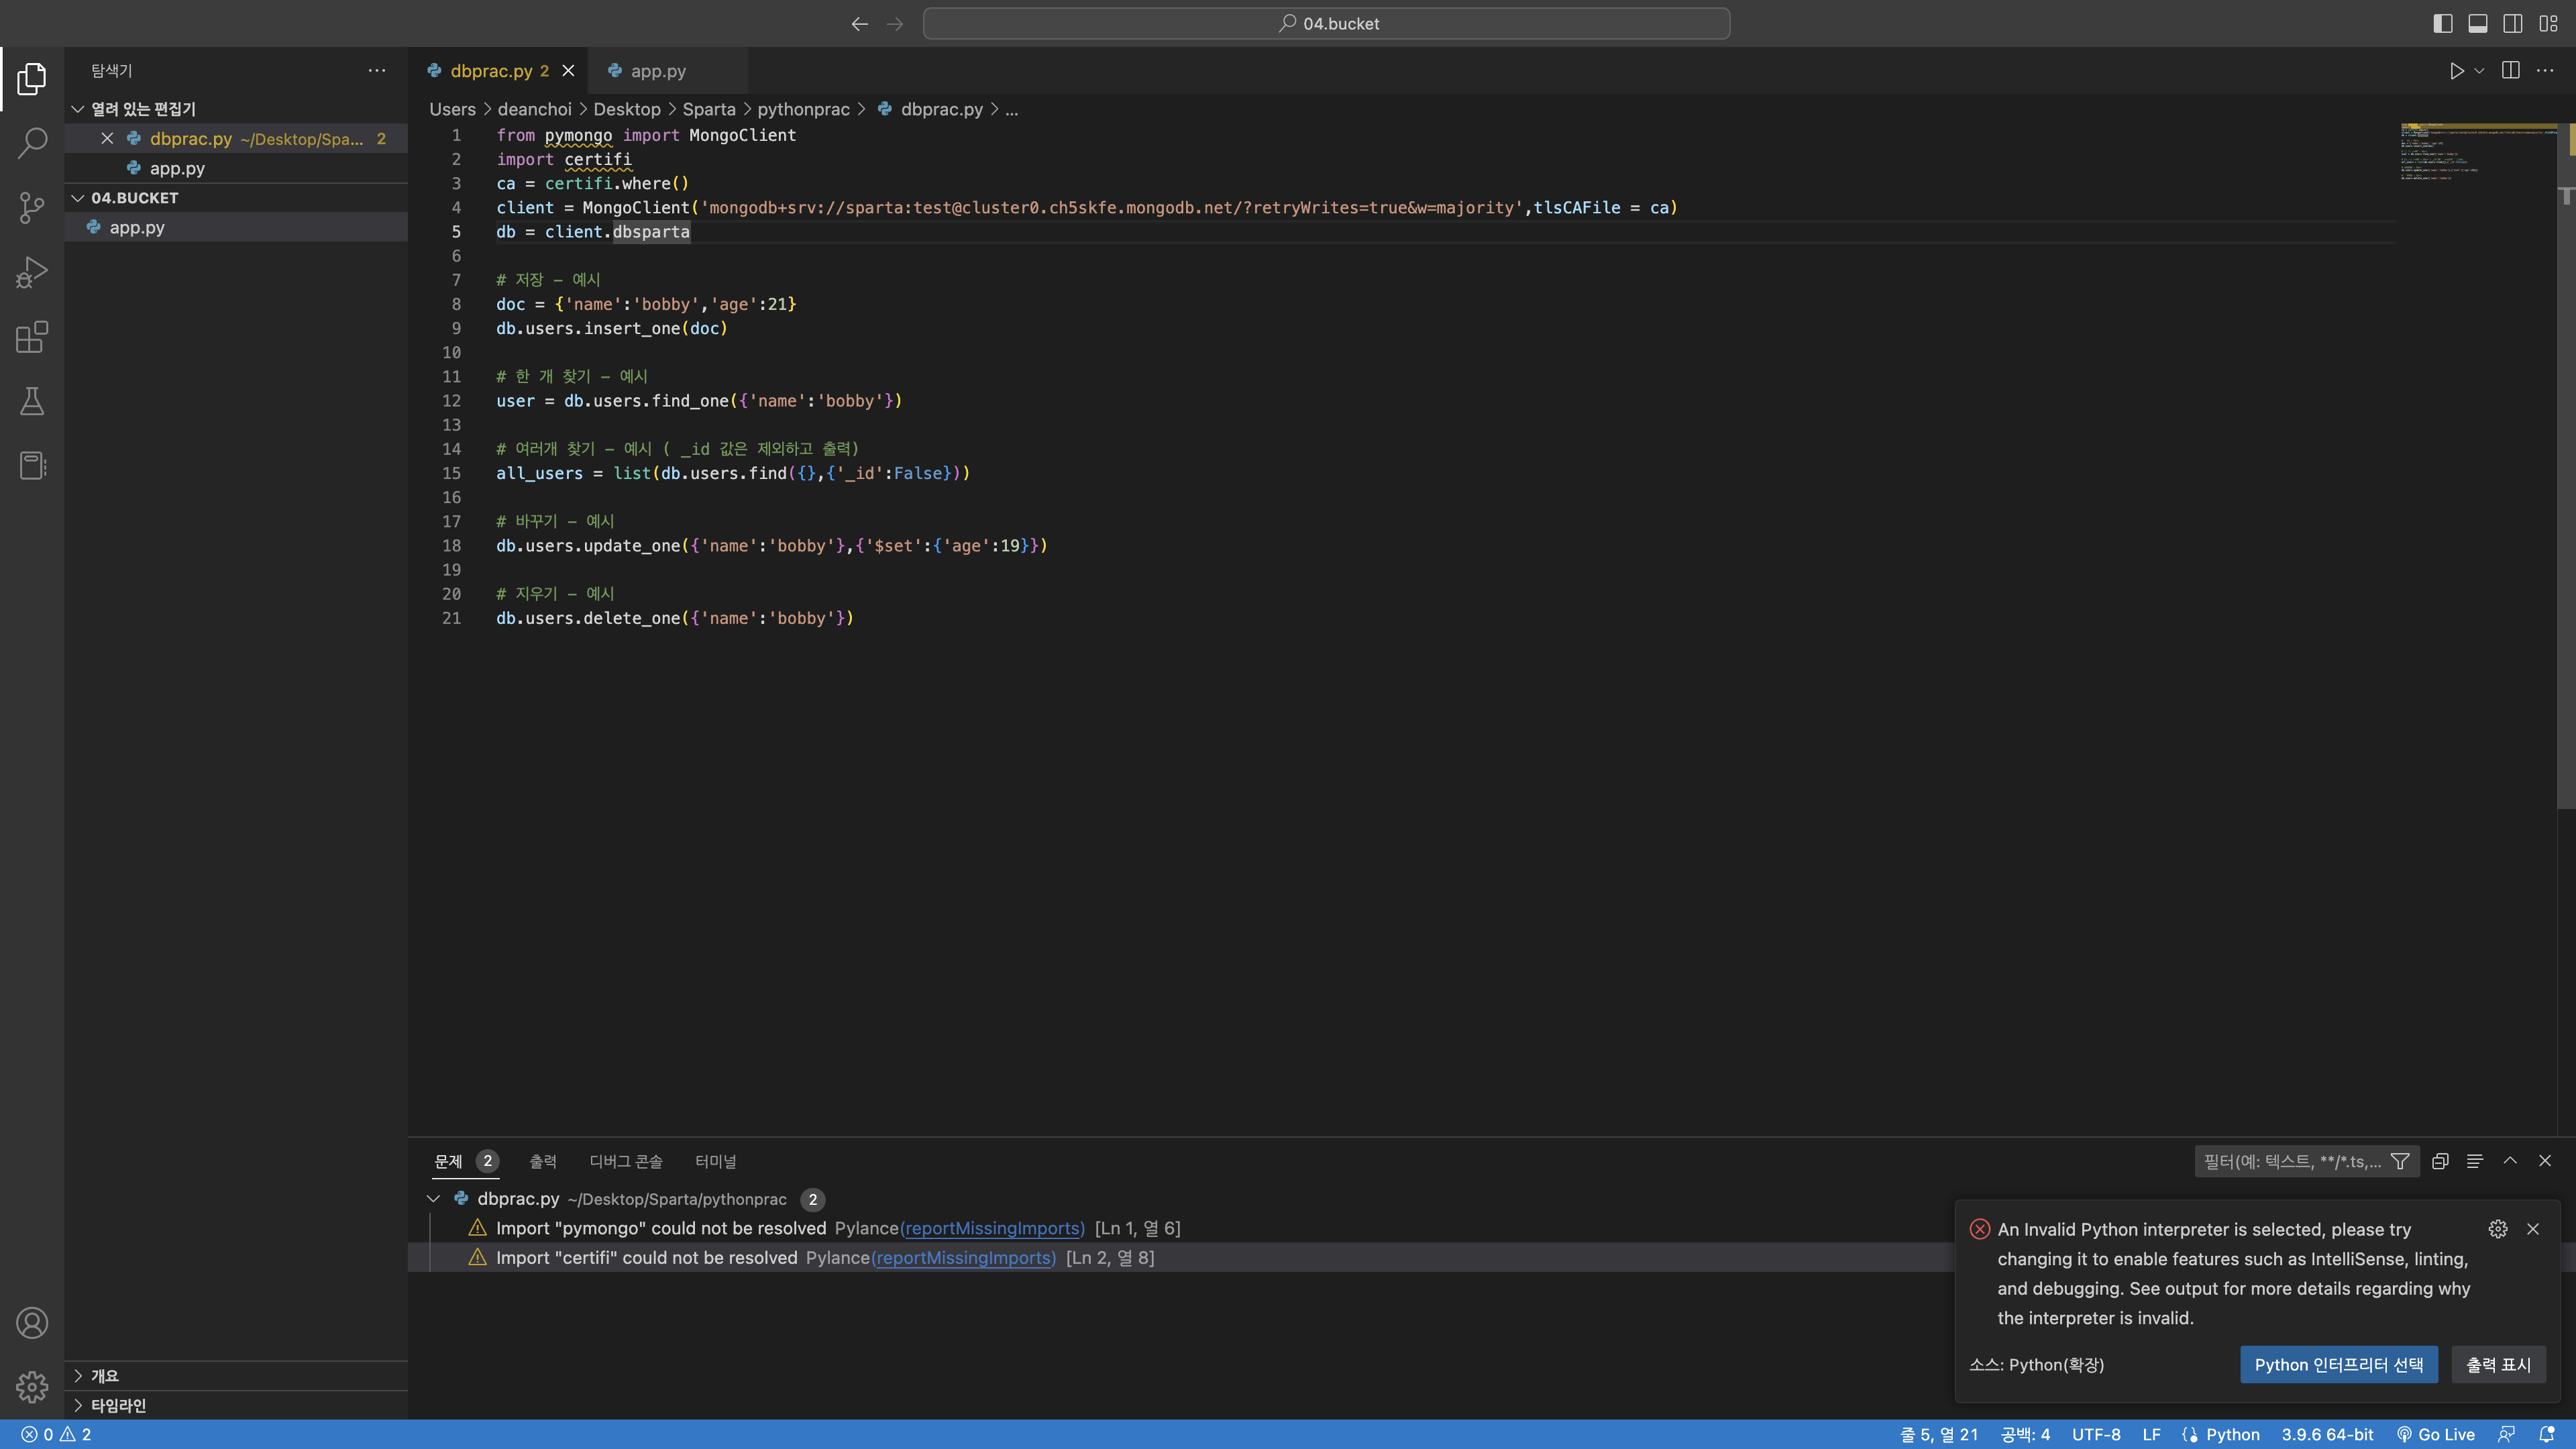
Task: Run the Python file with play icon
Action: tap(2456, 71)
